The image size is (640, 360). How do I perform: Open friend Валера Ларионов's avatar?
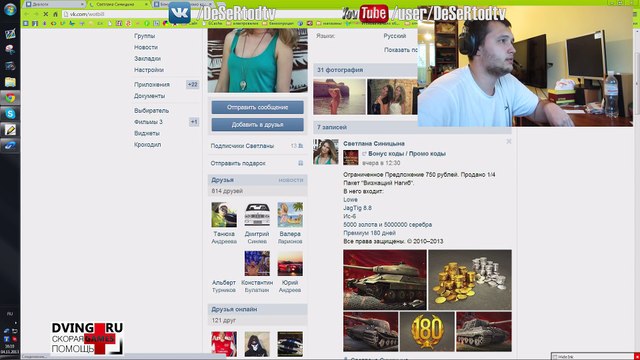coord(290,215)
